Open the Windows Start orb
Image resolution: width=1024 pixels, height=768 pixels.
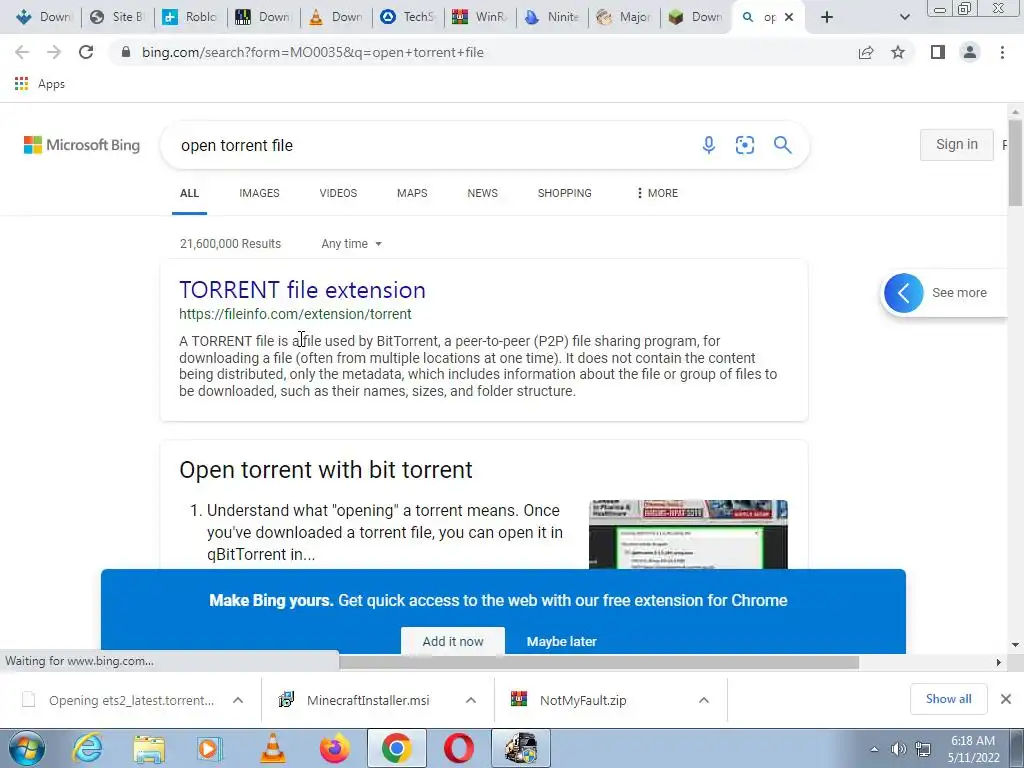(x=27, y=748)
